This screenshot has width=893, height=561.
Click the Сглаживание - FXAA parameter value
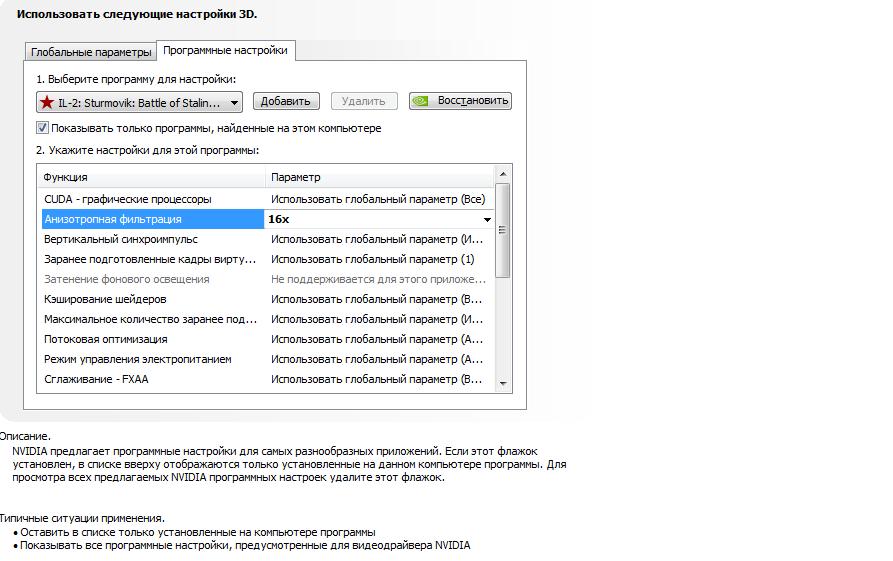(x=377, y=379)
